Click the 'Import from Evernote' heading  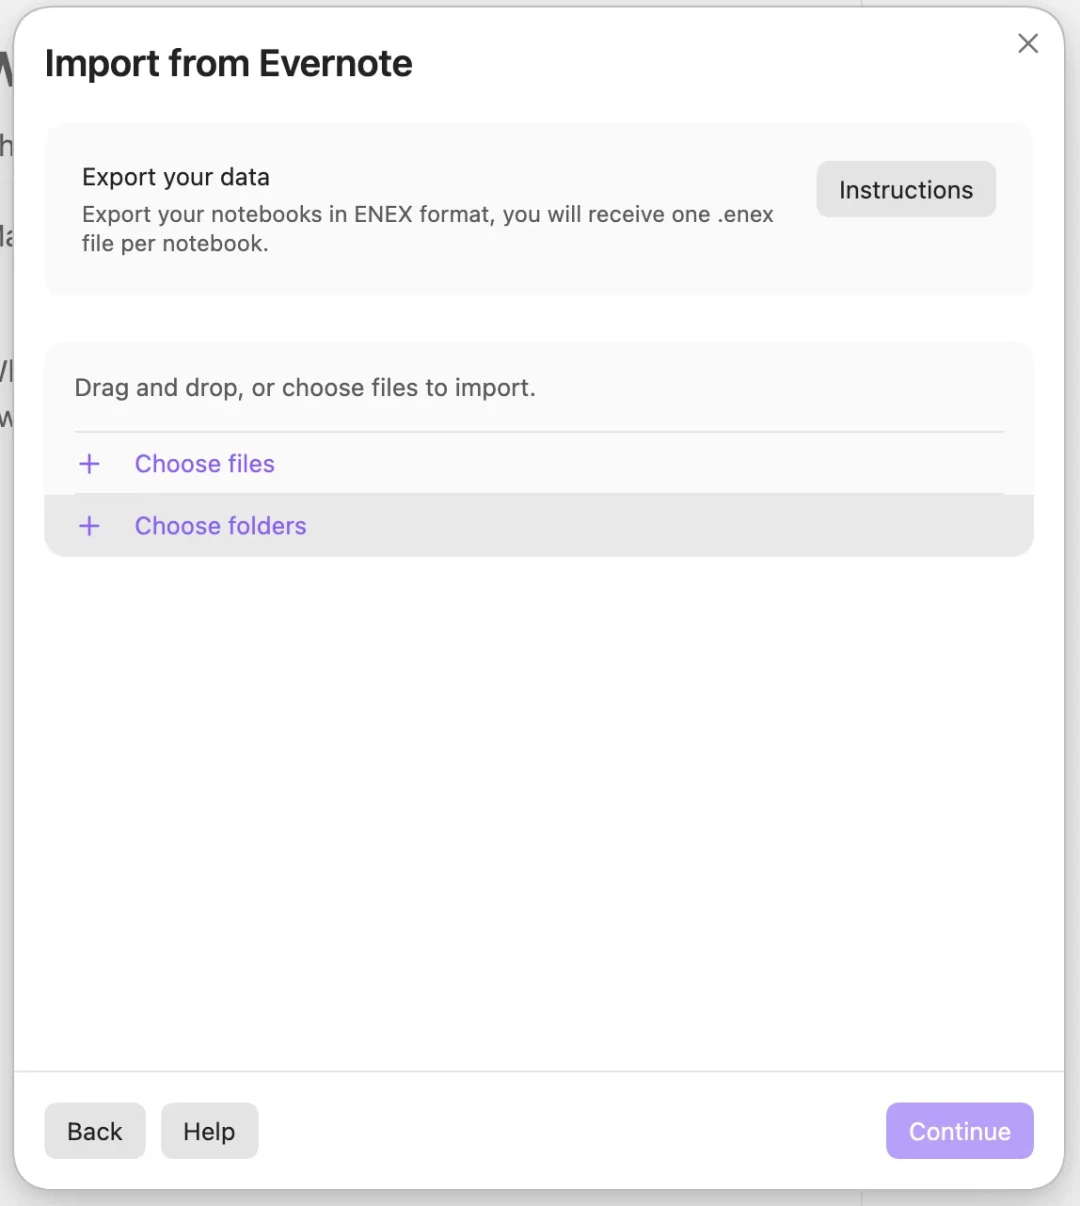tap(229, 63)
